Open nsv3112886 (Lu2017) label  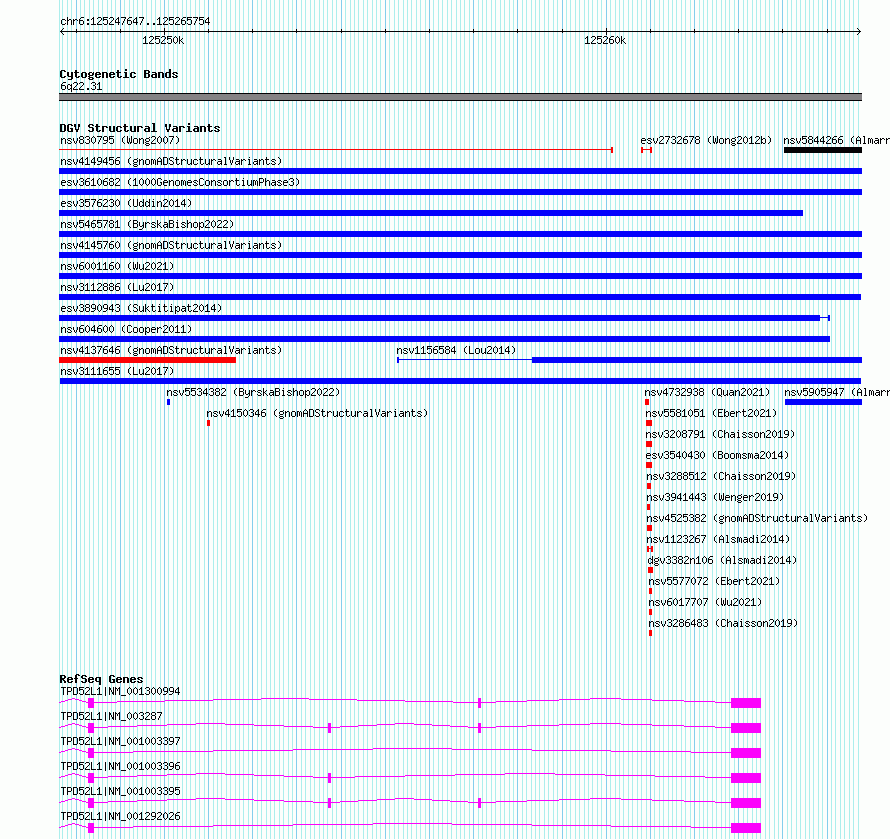117,287
